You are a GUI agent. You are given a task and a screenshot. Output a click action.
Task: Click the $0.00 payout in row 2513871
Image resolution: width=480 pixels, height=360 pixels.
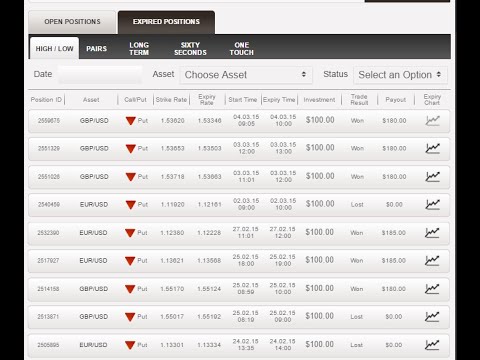tap(394, 317)
